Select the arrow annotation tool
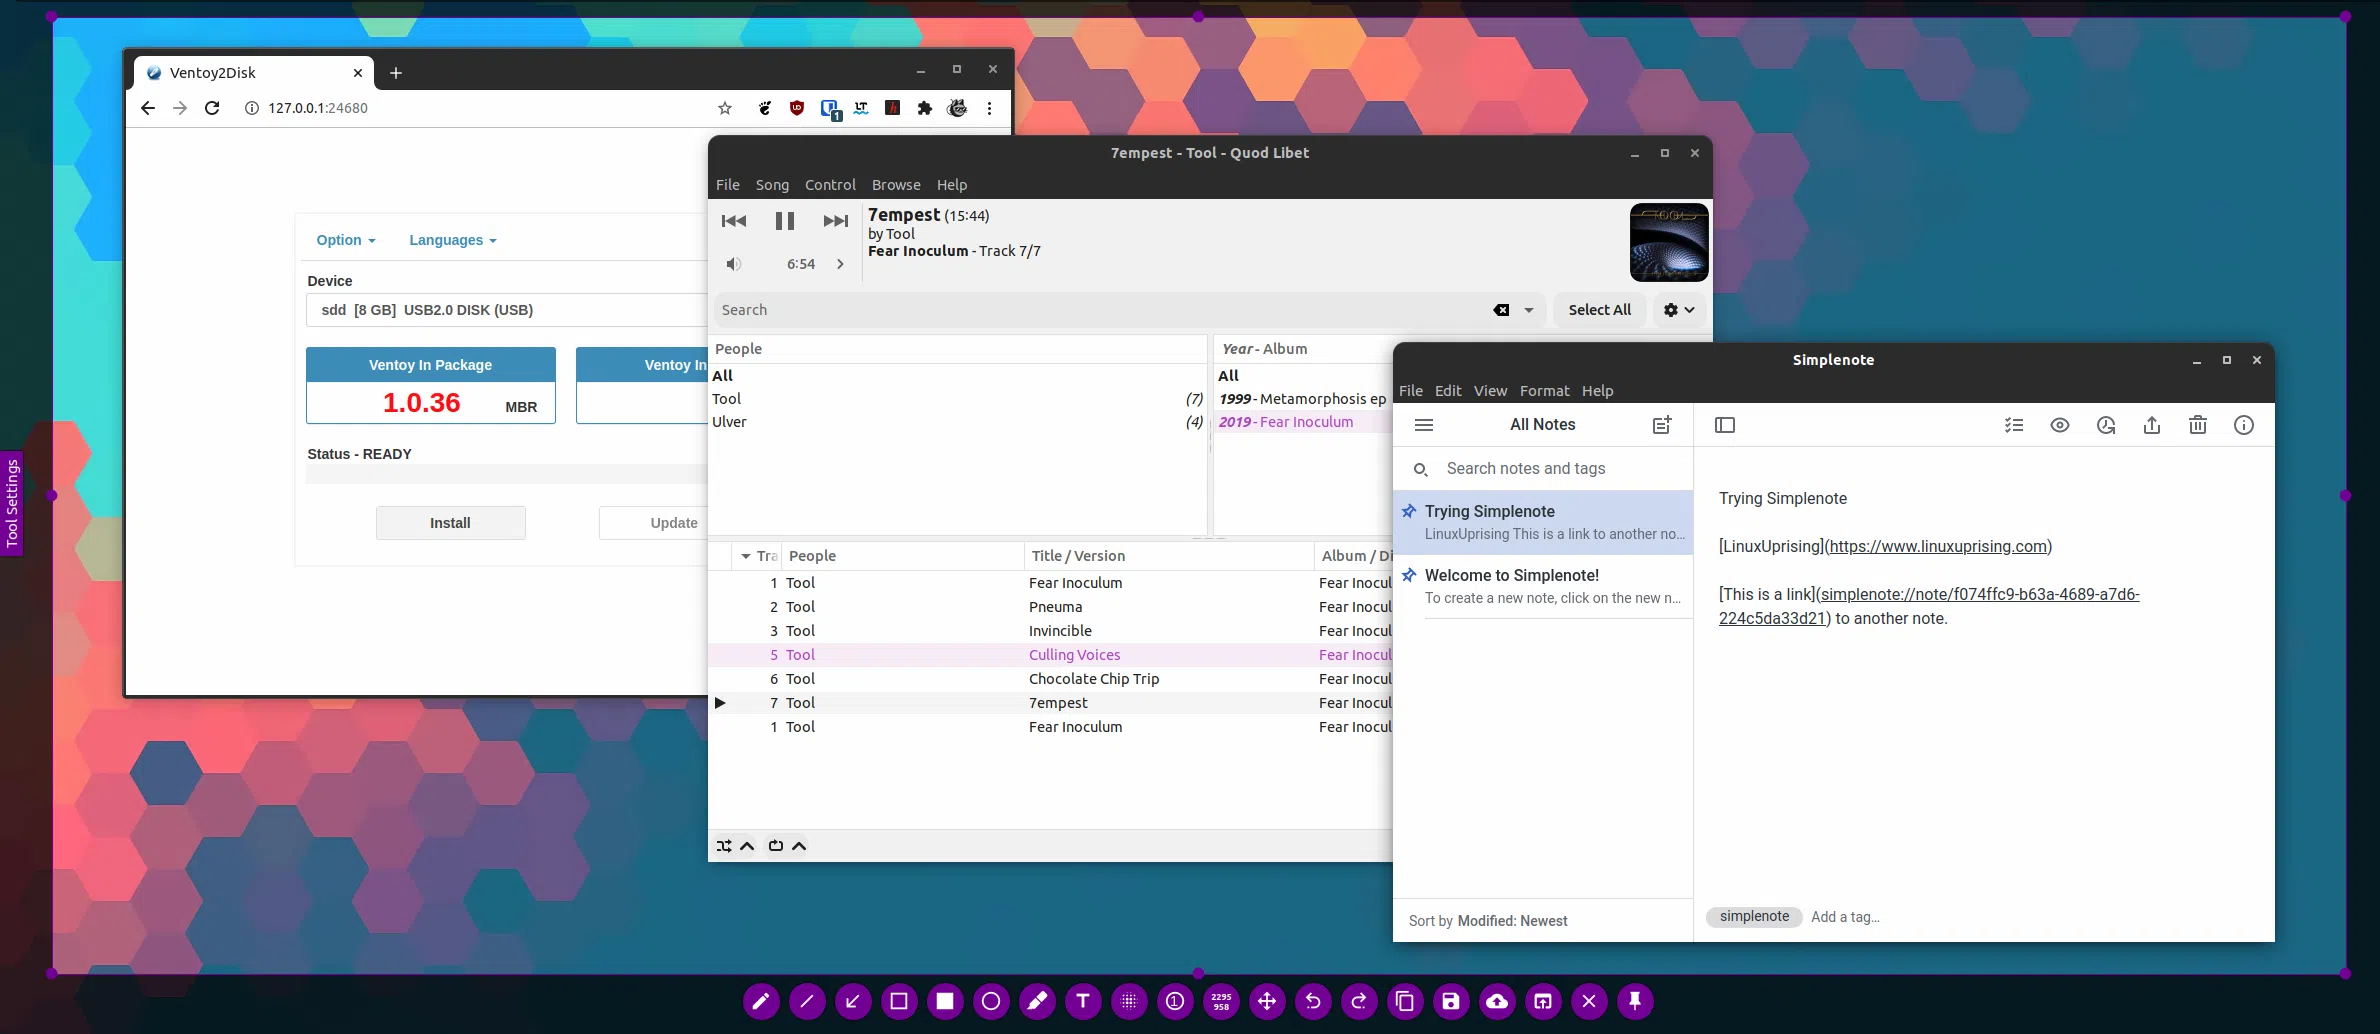 tap(853, 1001)
